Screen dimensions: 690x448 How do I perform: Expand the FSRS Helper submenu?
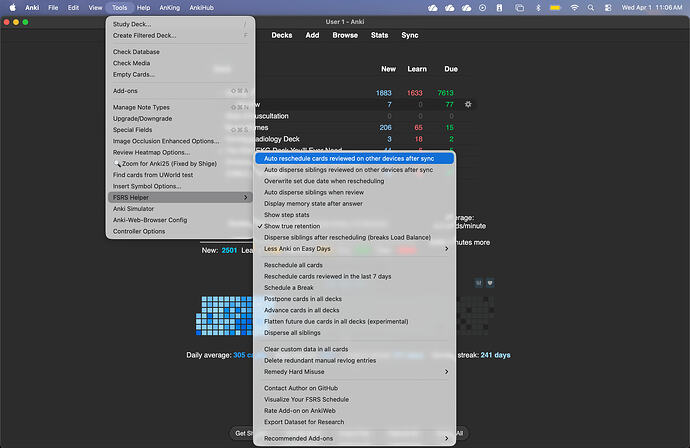(180, 198)
